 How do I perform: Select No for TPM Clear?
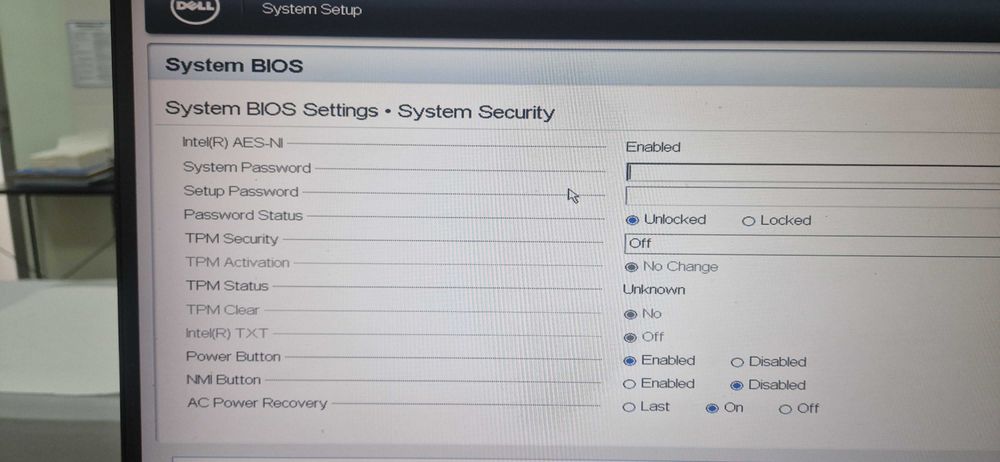(x=630, y=314)
